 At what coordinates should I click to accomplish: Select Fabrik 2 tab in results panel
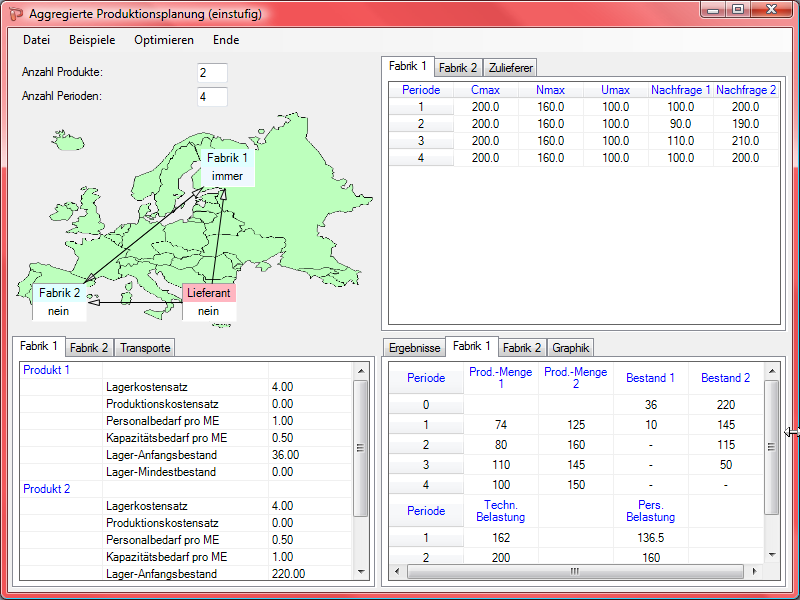click(x=522, y=348)
